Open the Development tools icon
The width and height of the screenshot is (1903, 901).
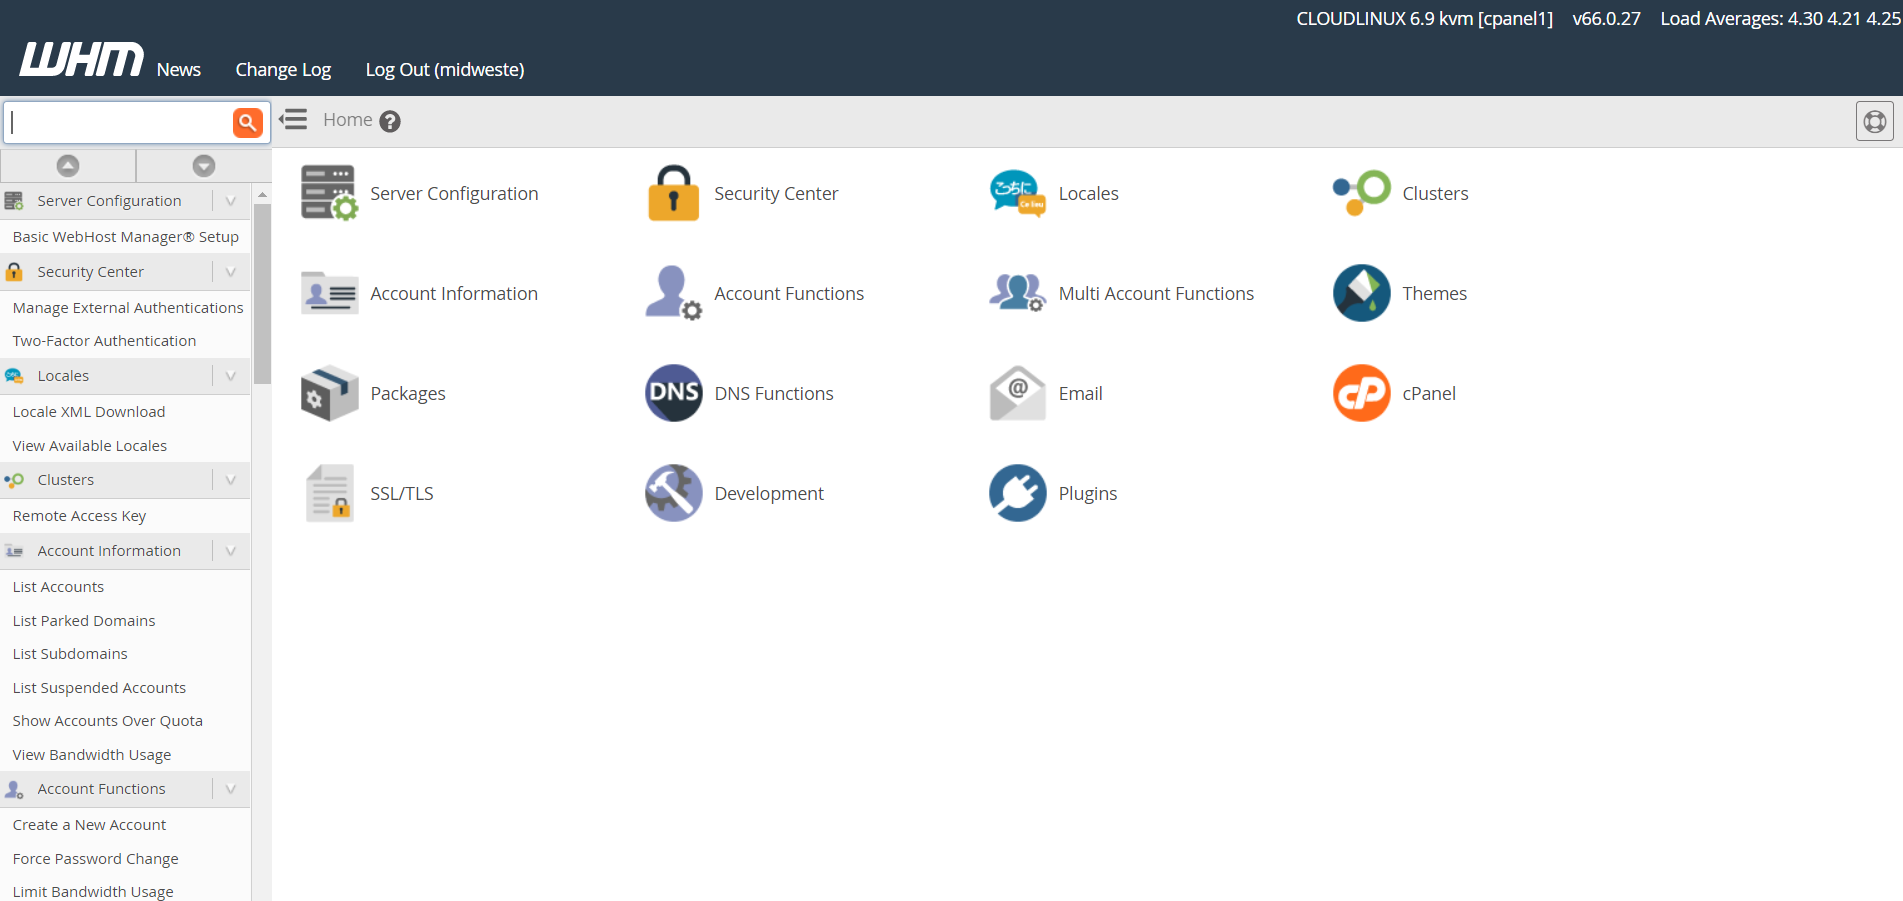[x=673, y=493]
